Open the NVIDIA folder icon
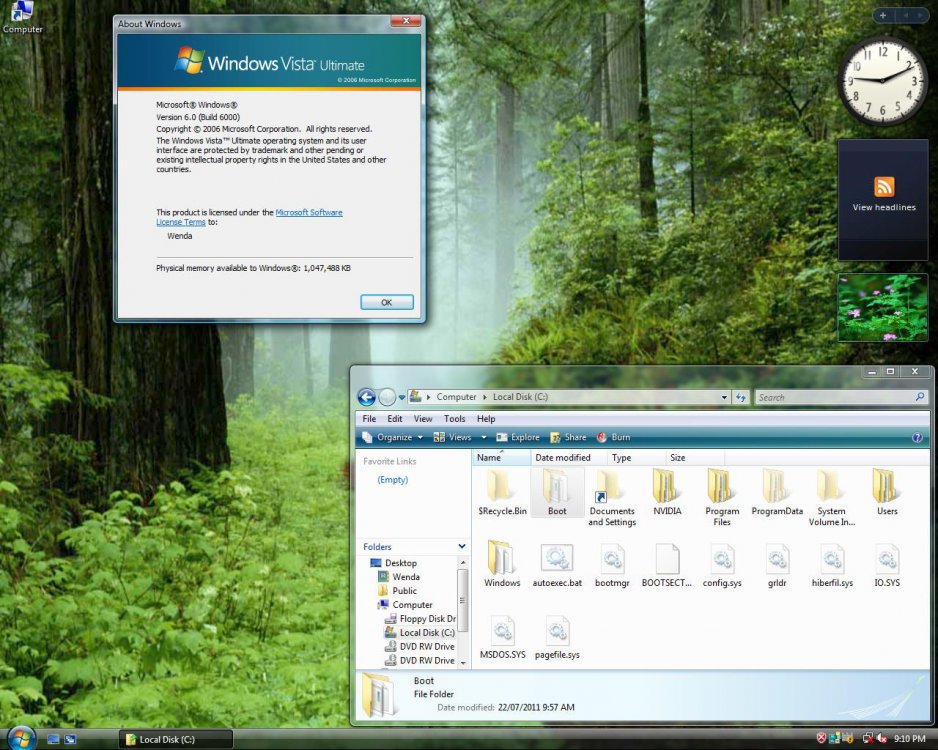 (667, 488)
